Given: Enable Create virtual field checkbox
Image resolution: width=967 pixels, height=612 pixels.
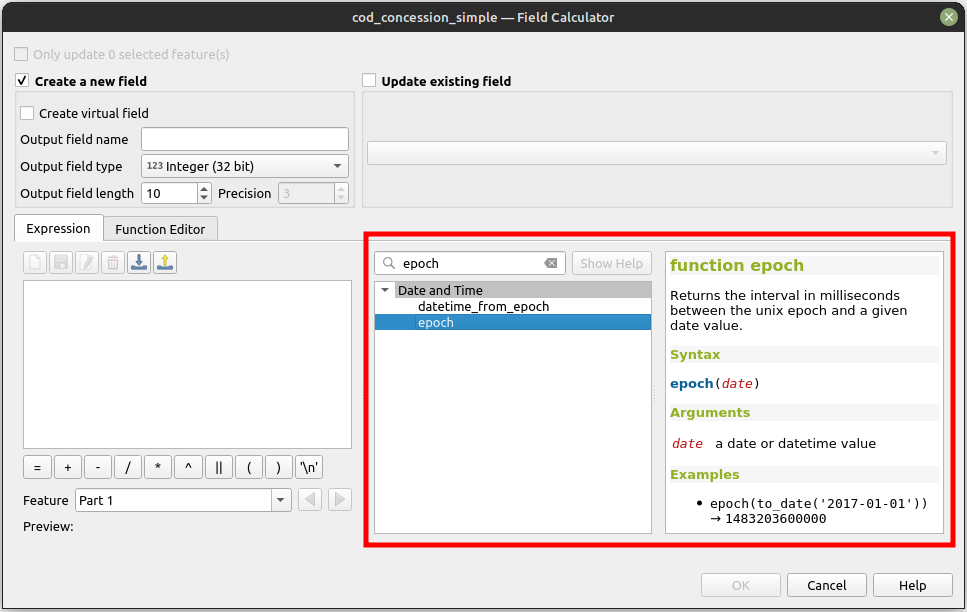Looking at the screenshot, I should [27, 114].
